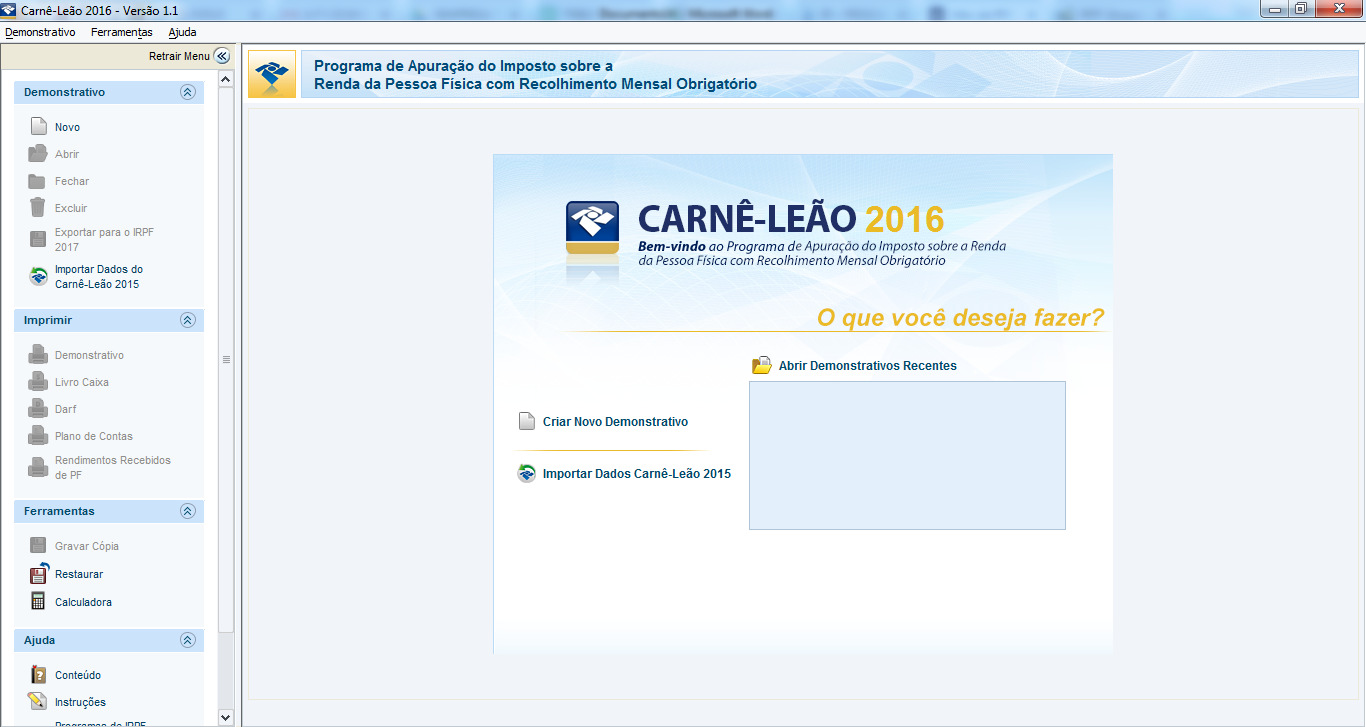Click the Novo document icon in sidebar
The image size is (1366, 727).
point(38,127)
